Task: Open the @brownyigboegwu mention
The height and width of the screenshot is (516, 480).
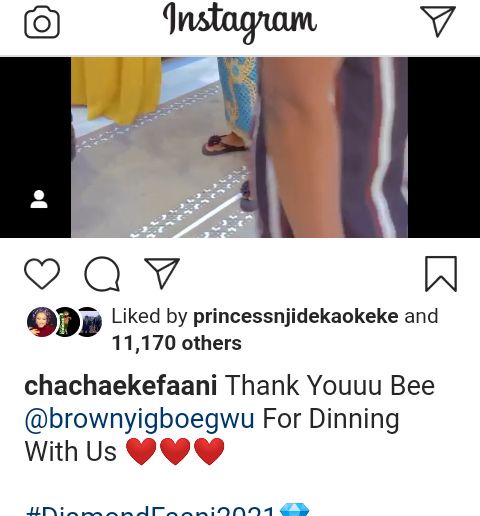Action: (x=140, y=419)
